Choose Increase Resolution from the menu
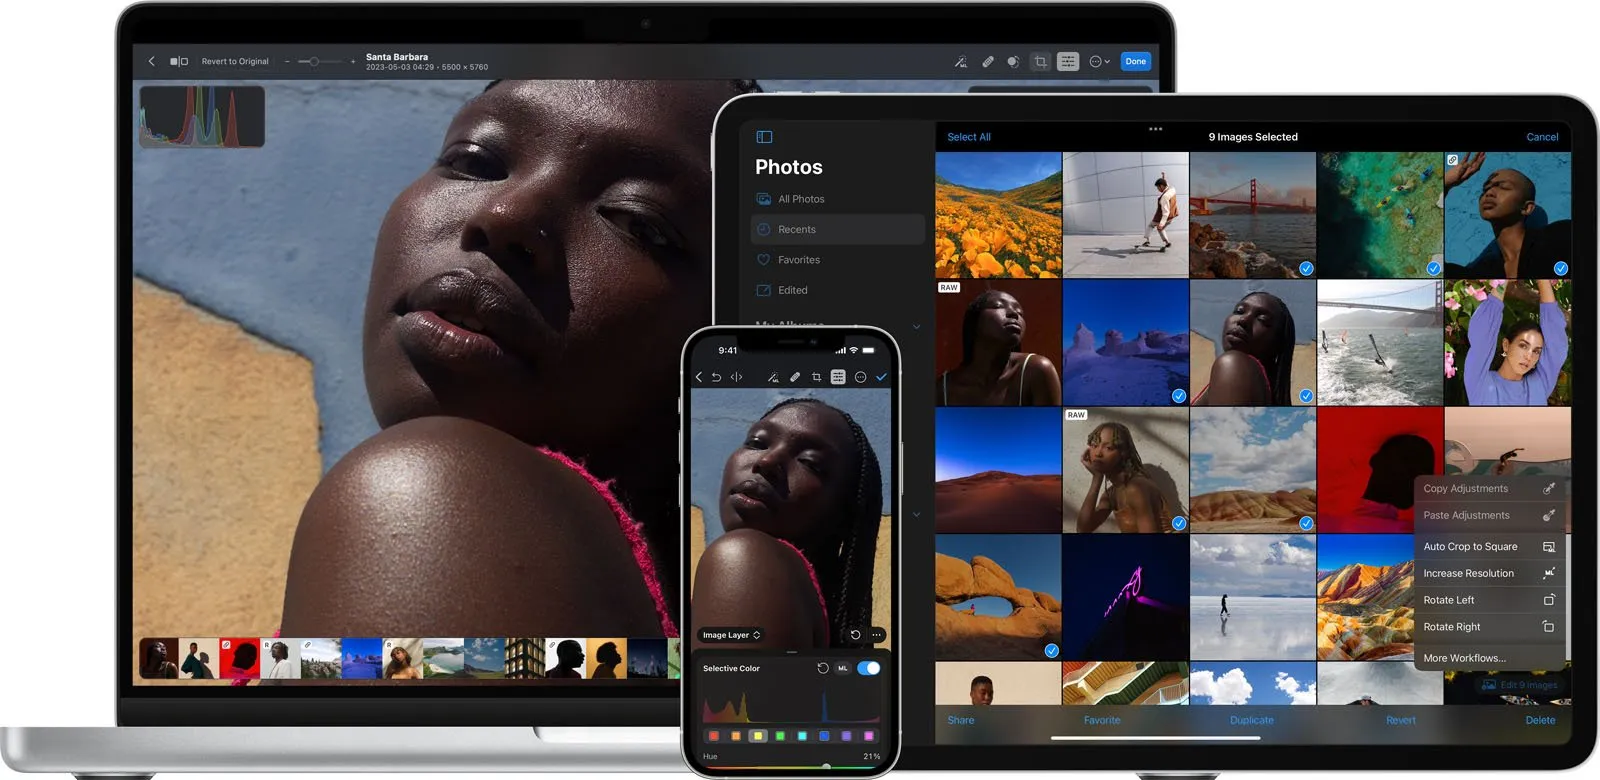 coord(1489,573)
